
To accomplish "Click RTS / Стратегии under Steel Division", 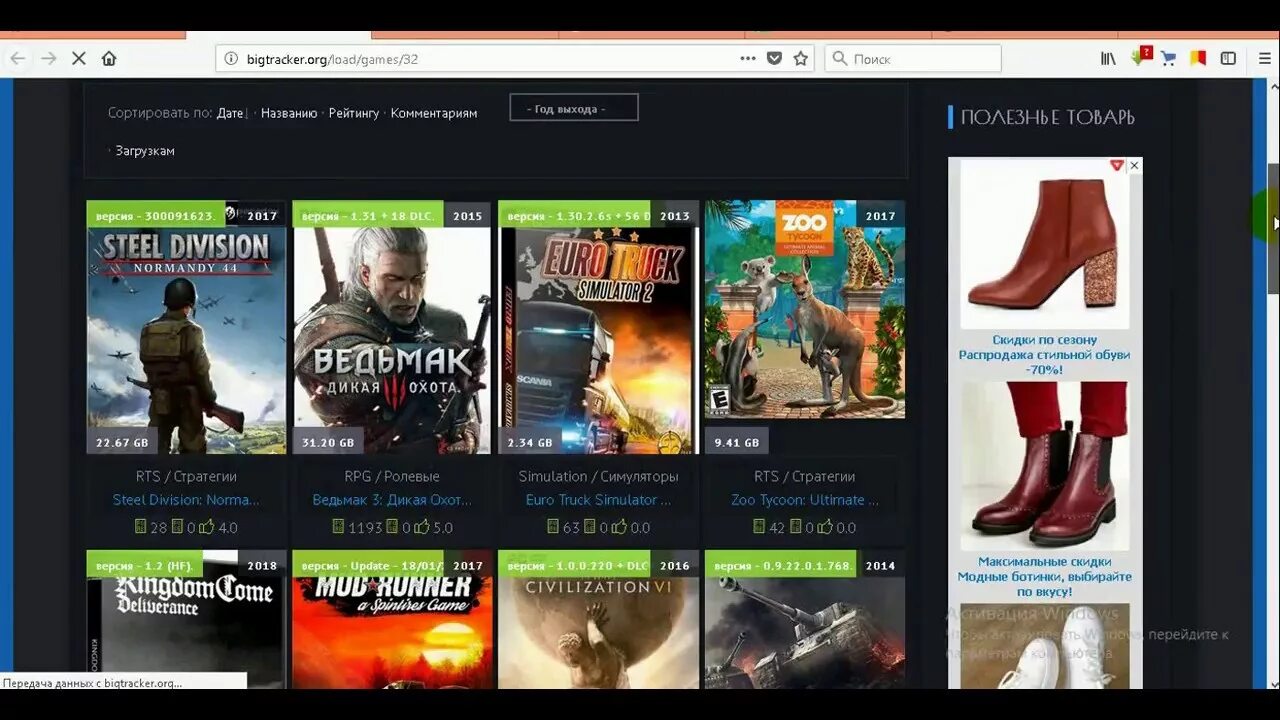I will click(186, 476).
